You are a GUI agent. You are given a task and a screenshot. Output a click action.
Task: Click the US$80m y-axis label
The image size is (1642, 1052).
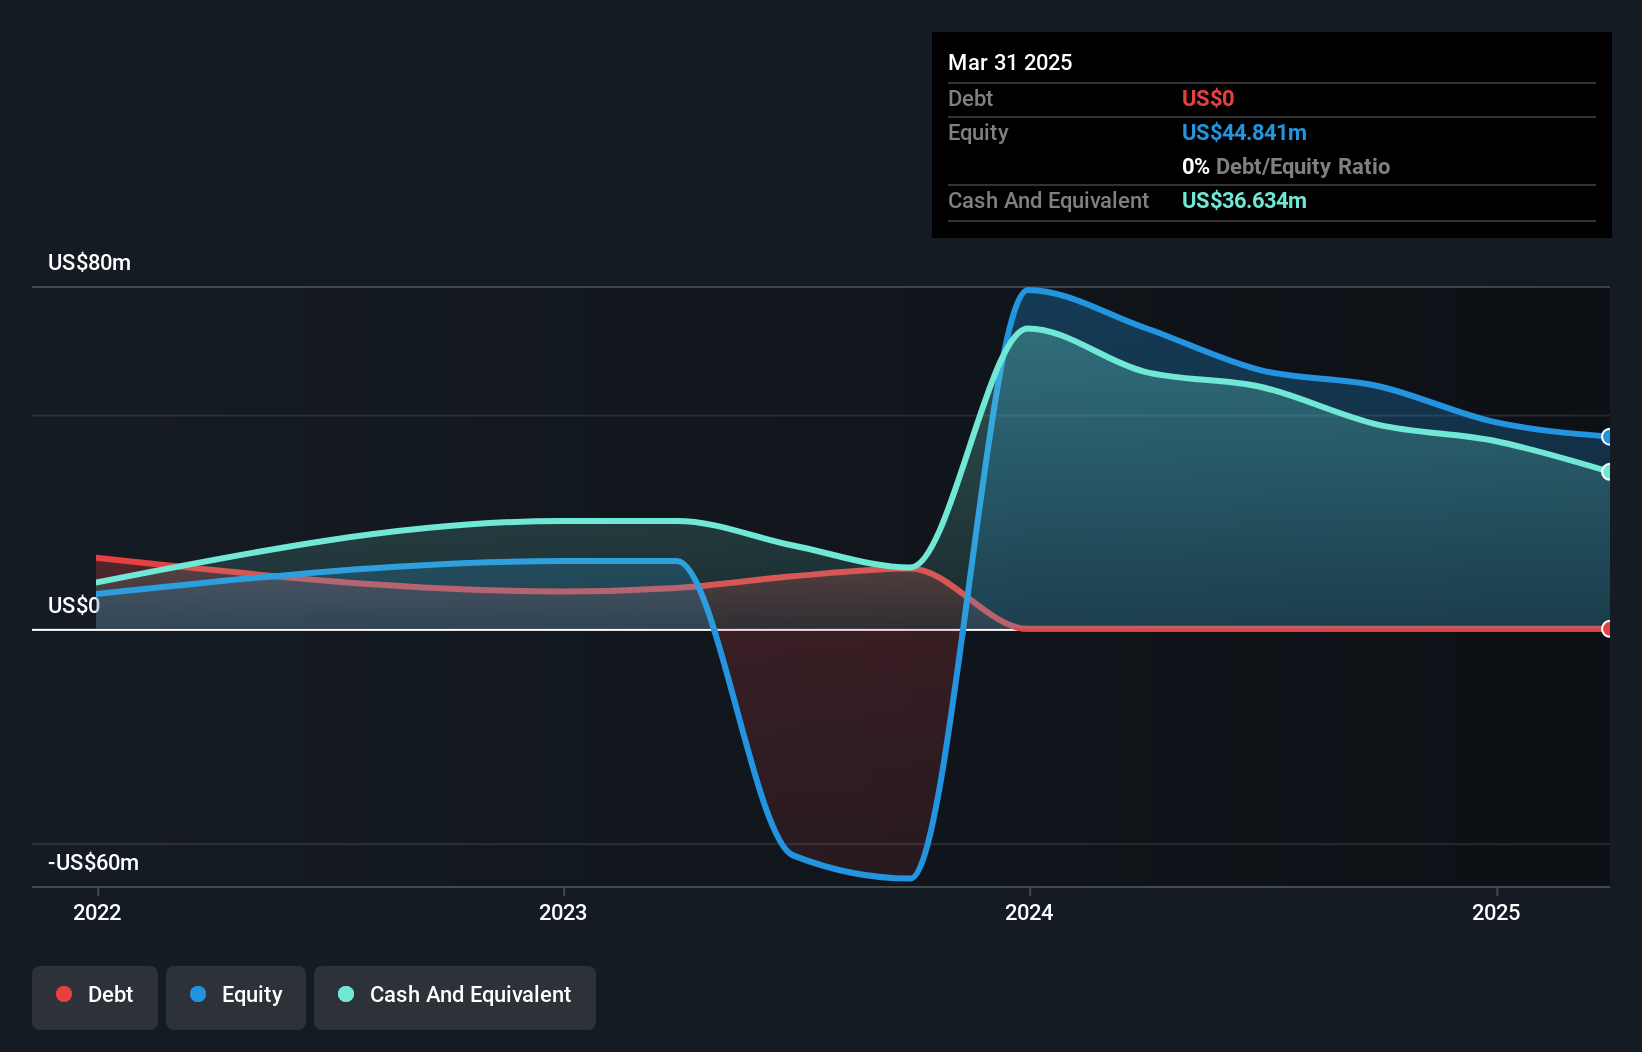(89, 262)
